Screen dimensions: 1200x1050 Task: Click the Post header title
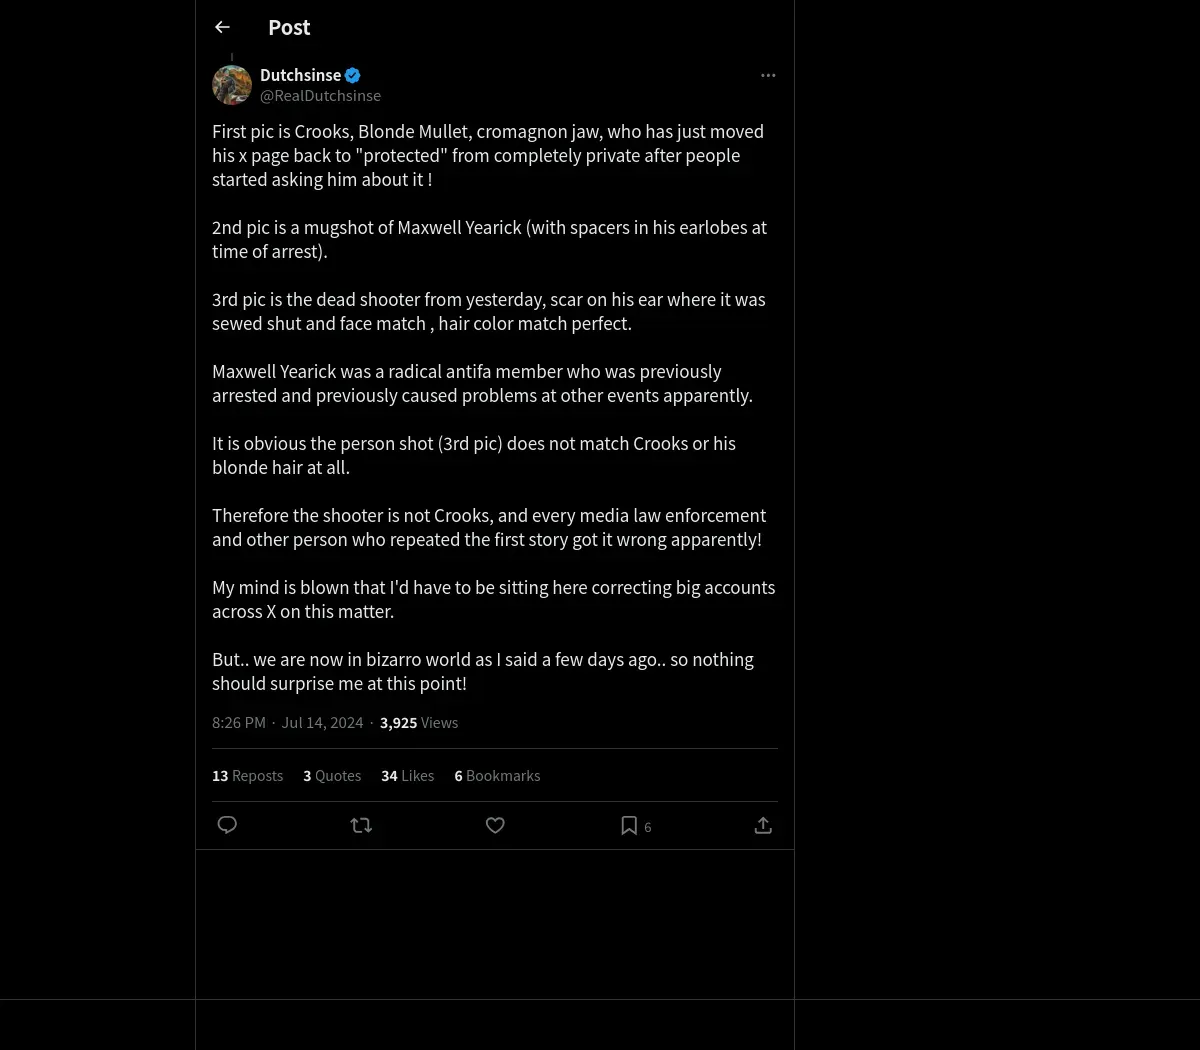click(x=289, y=27)
